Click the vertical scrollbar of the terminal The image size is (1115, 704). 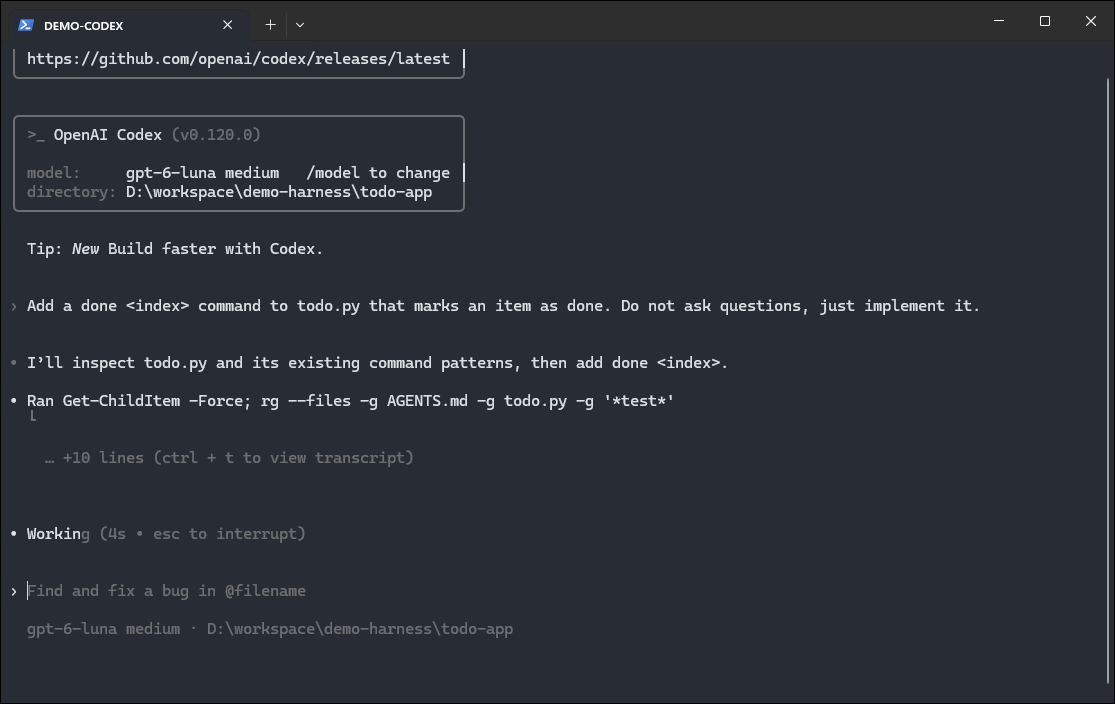[x=1108, y=380]
